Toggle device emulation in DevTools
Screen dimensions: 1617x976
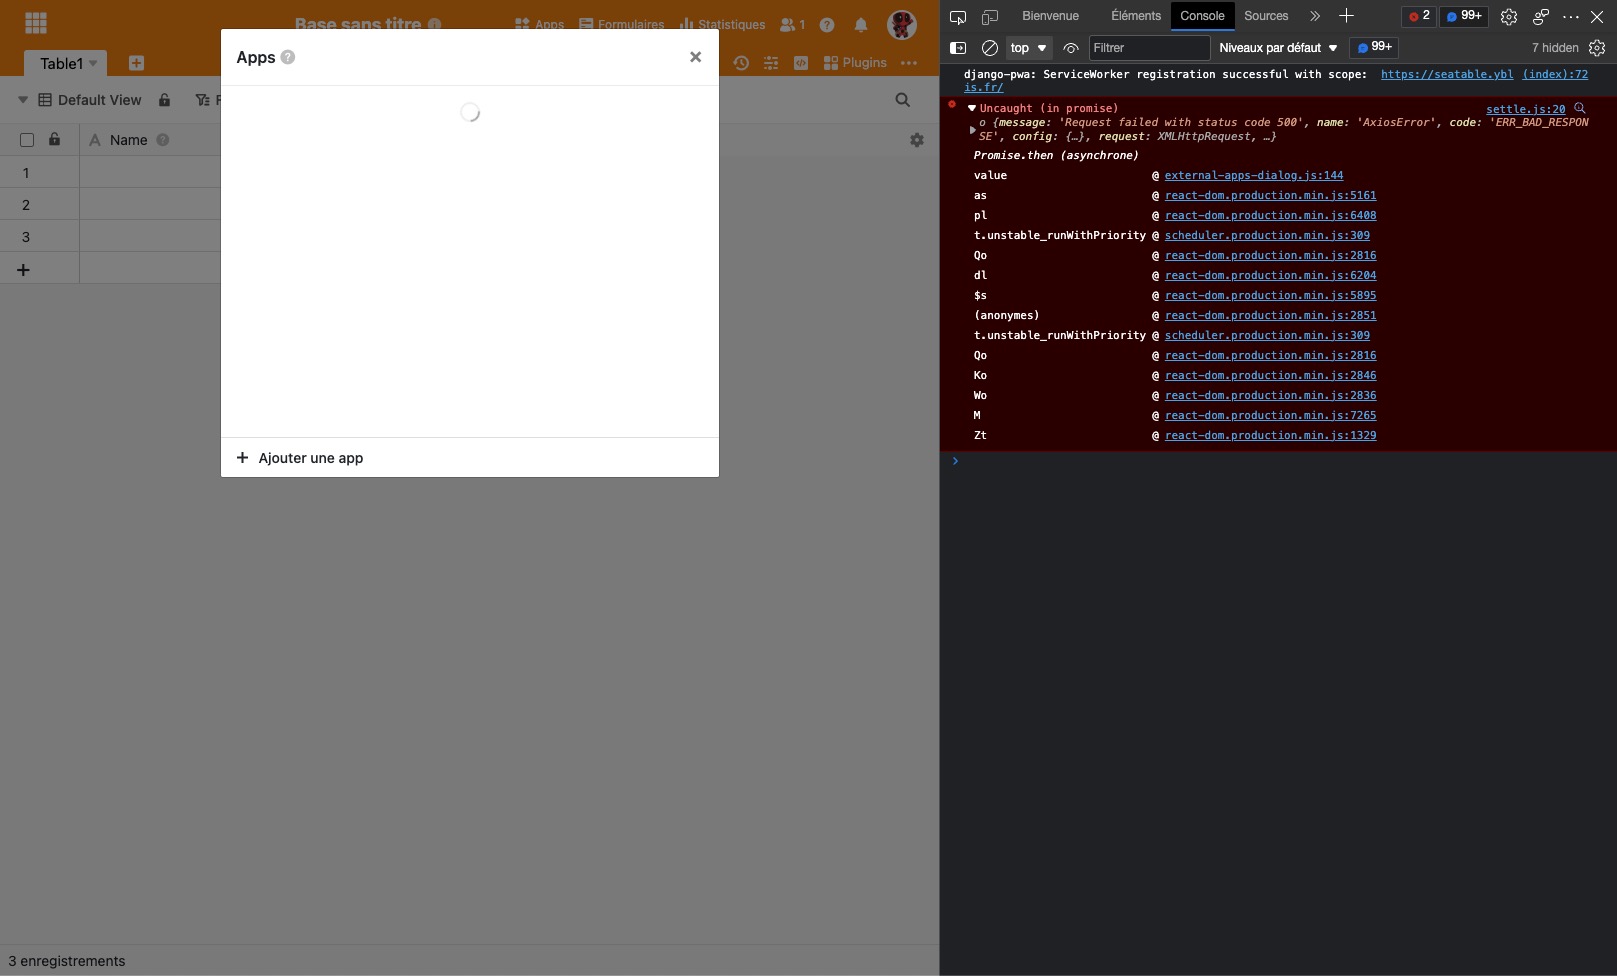tap(990, 17)
